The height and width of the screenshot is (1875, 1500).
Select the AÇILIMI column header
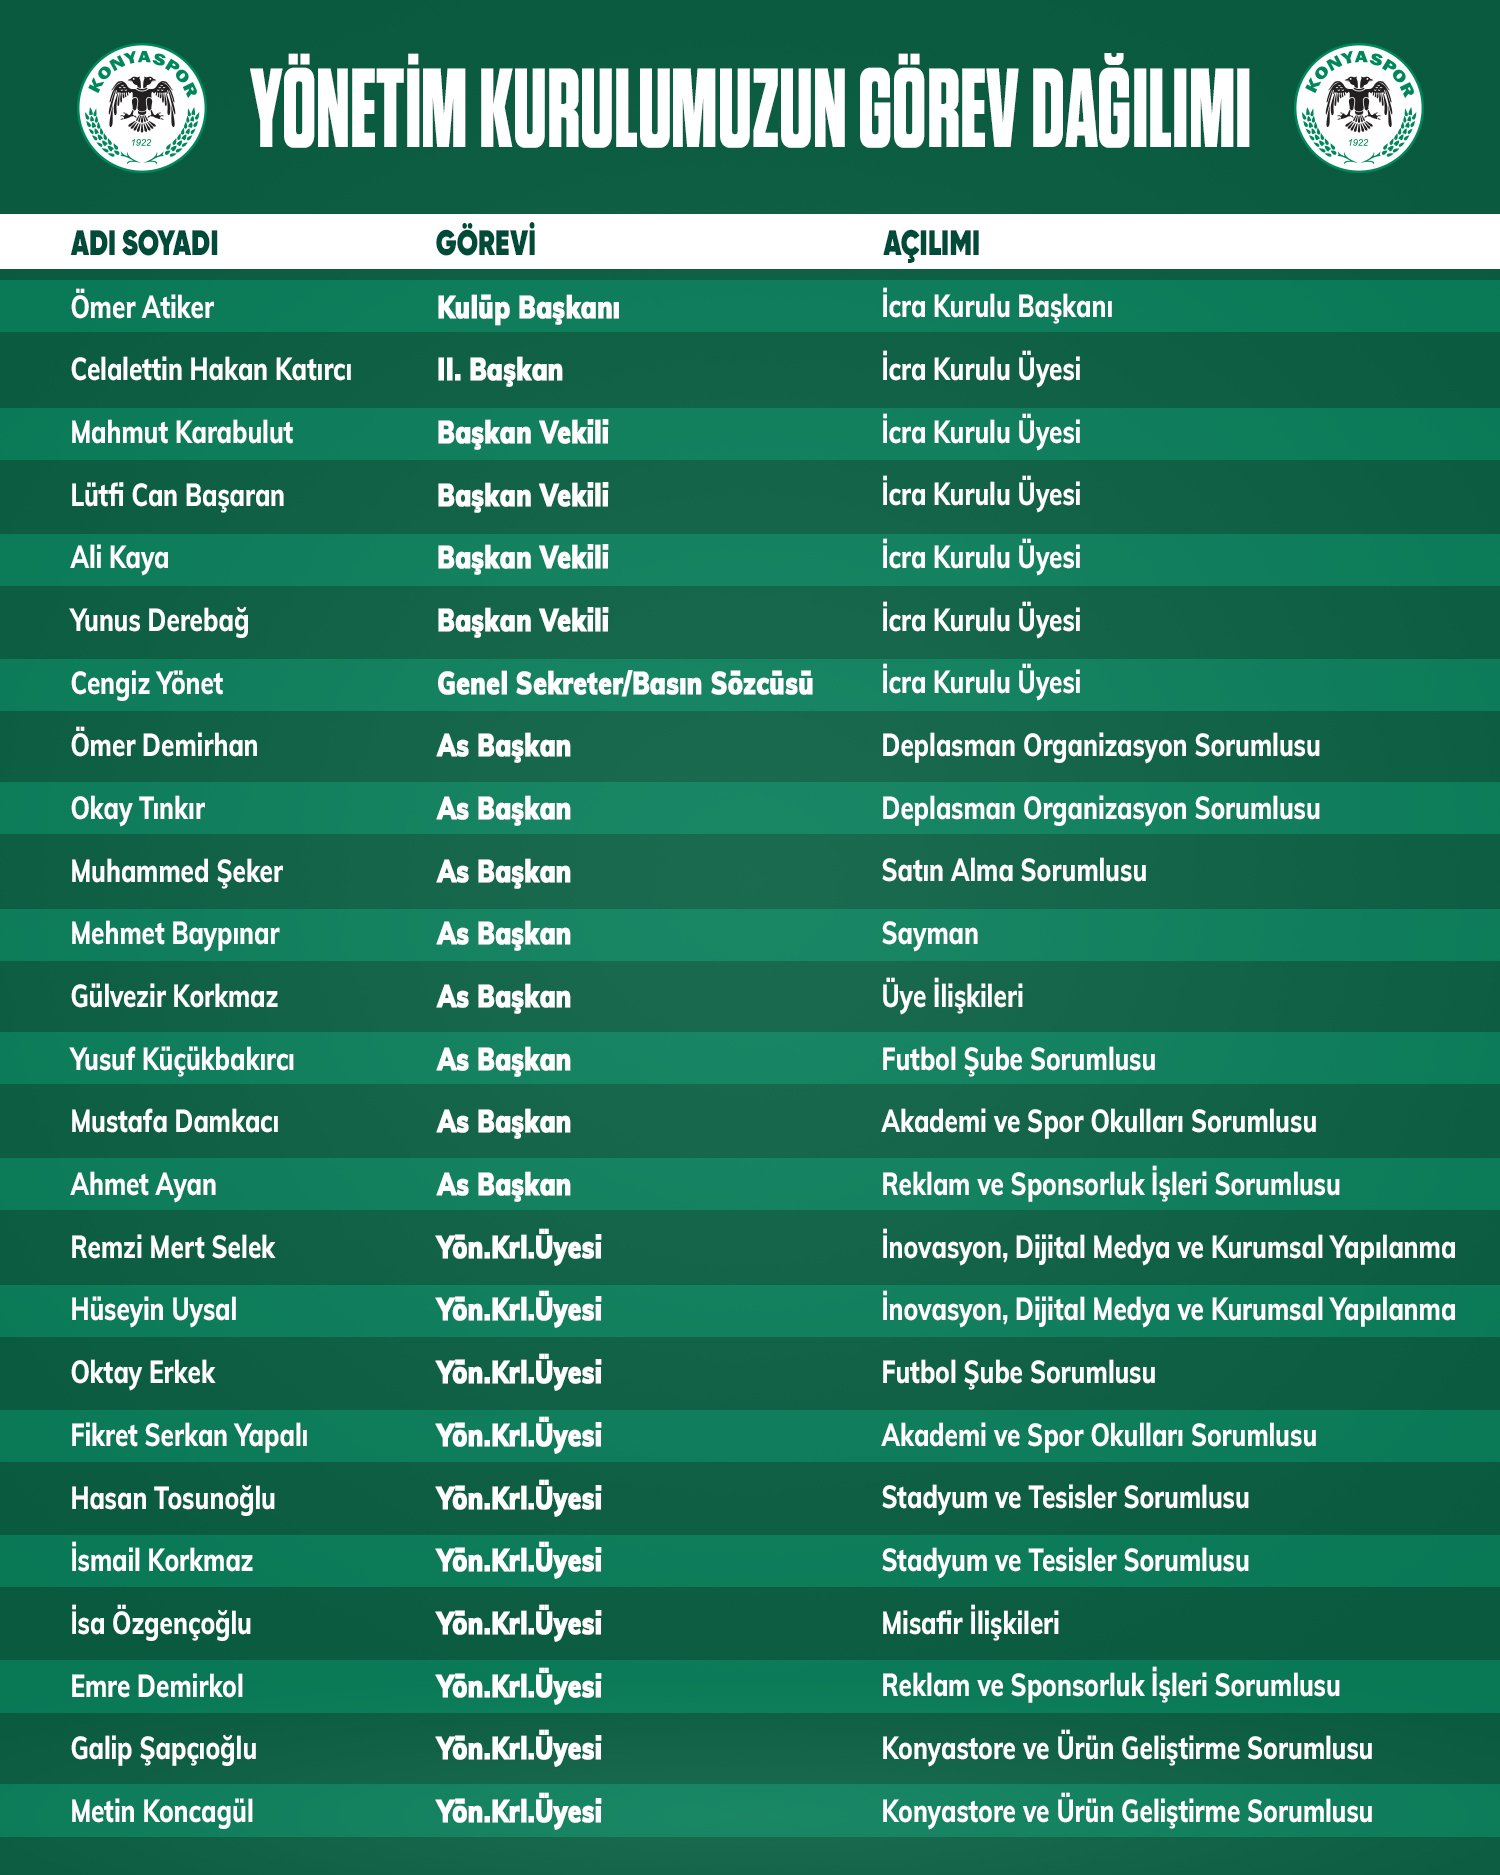pyautogui.click(x=931, y=243)
